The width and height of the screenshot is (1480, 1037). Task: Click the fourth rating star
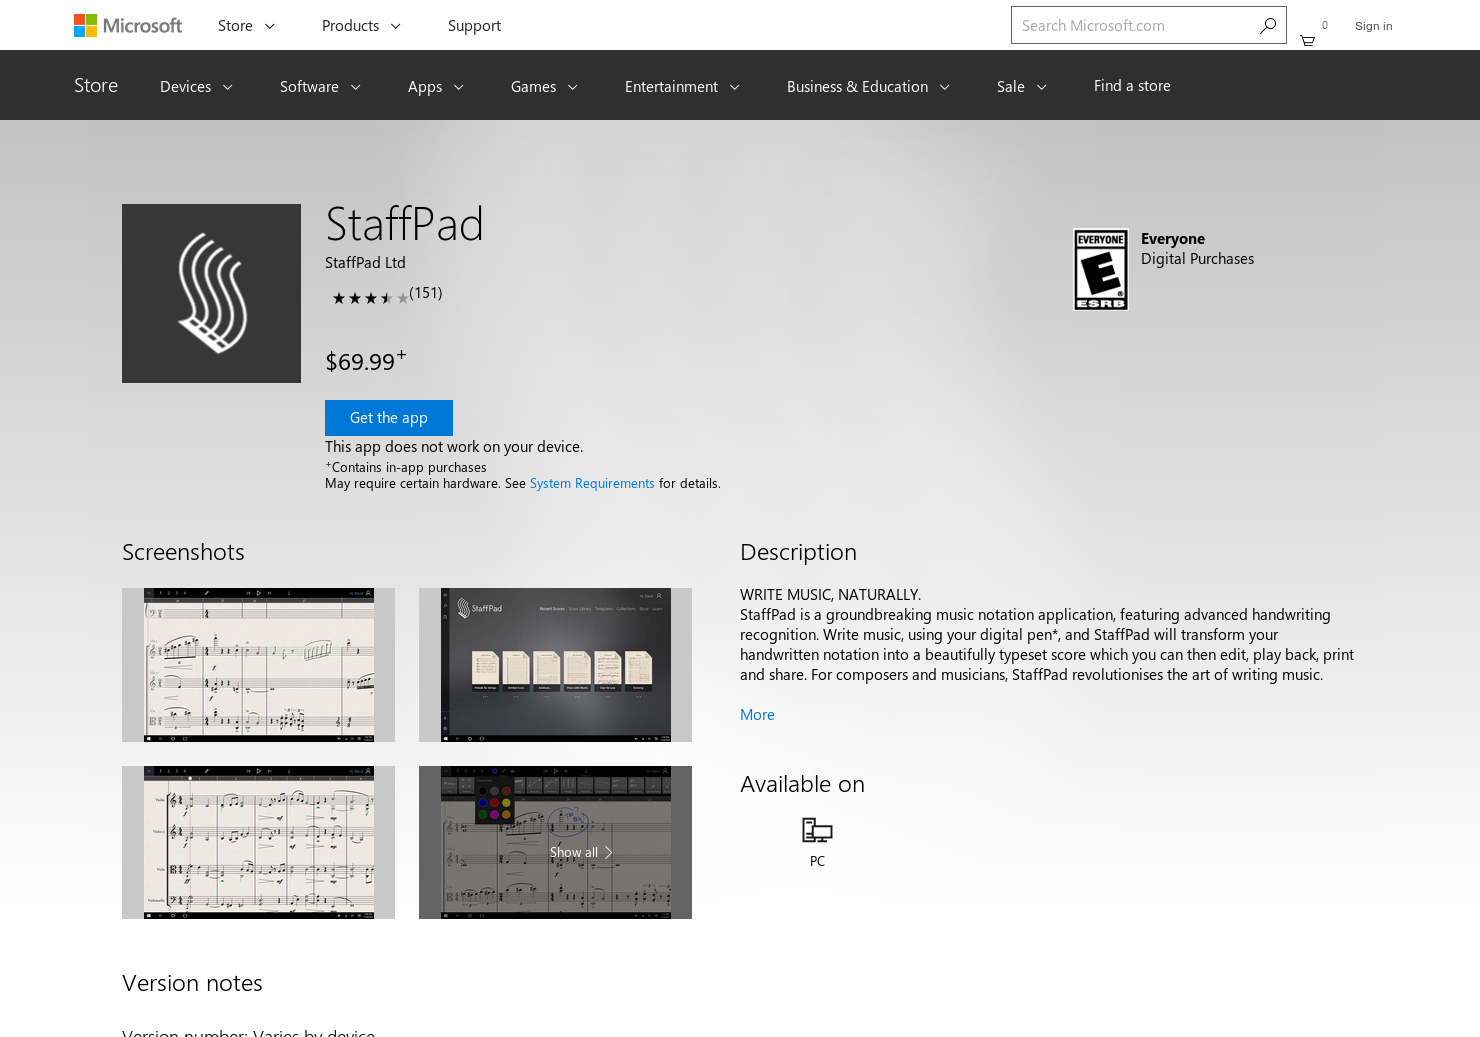tap(386, 297)
